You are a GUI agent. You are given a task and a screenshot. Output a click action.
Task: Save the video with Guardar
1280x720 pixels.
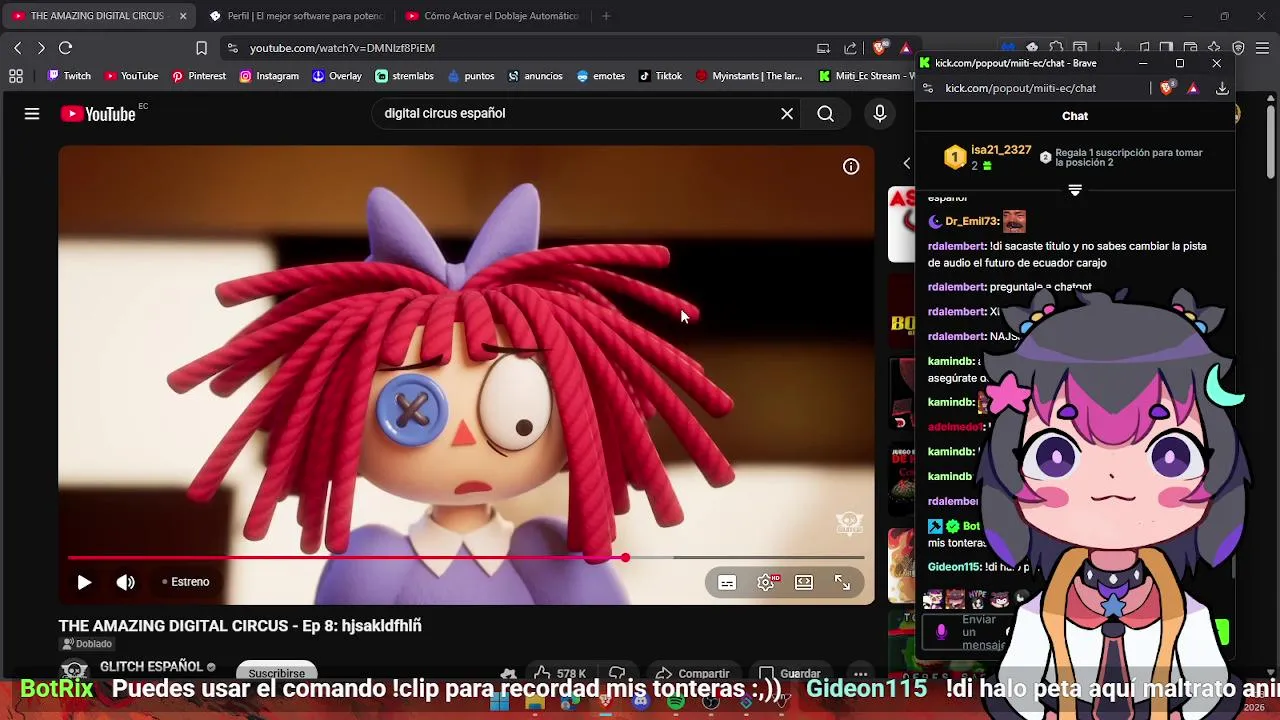(x=789, y=673)
